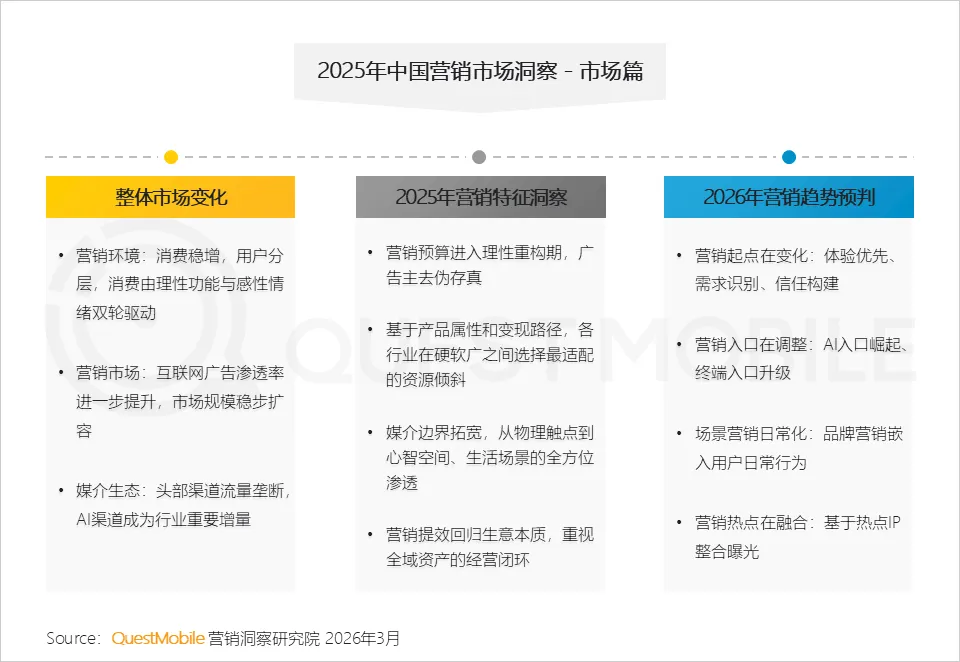Click the gray timeline dot

tap(479, 156)
